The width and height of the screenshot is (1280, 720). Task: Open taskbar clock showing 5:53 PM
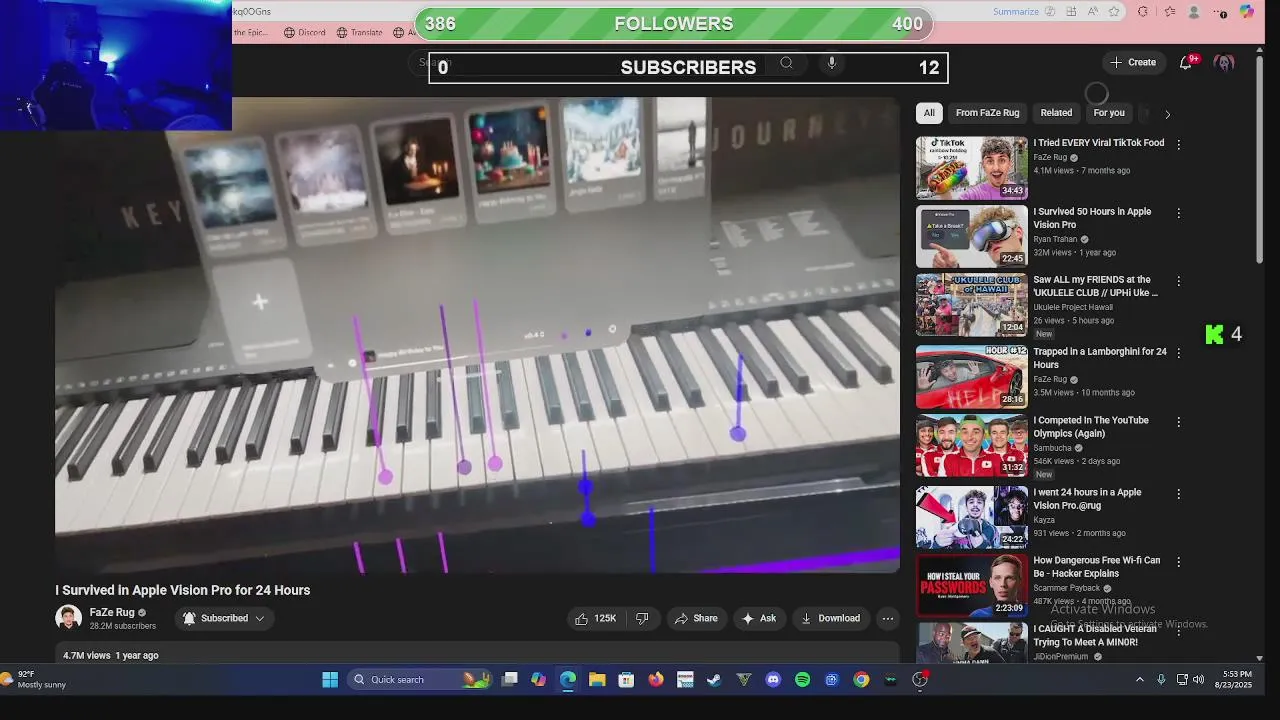pos(1236,680)
